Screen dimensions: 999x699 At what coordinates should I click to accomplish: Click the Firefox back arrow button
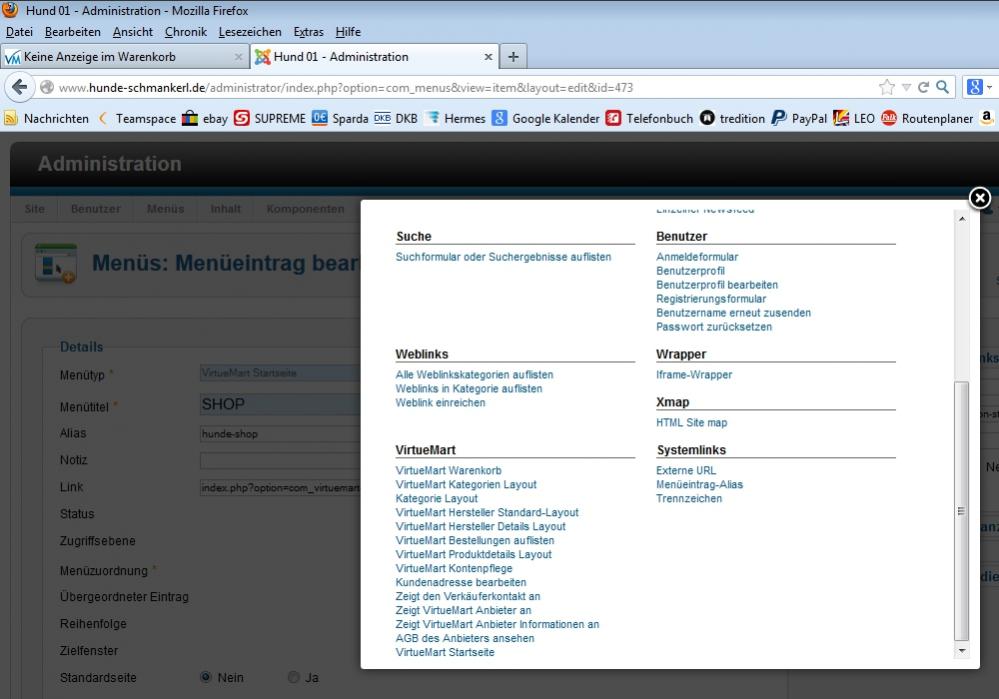click(19, 87)
